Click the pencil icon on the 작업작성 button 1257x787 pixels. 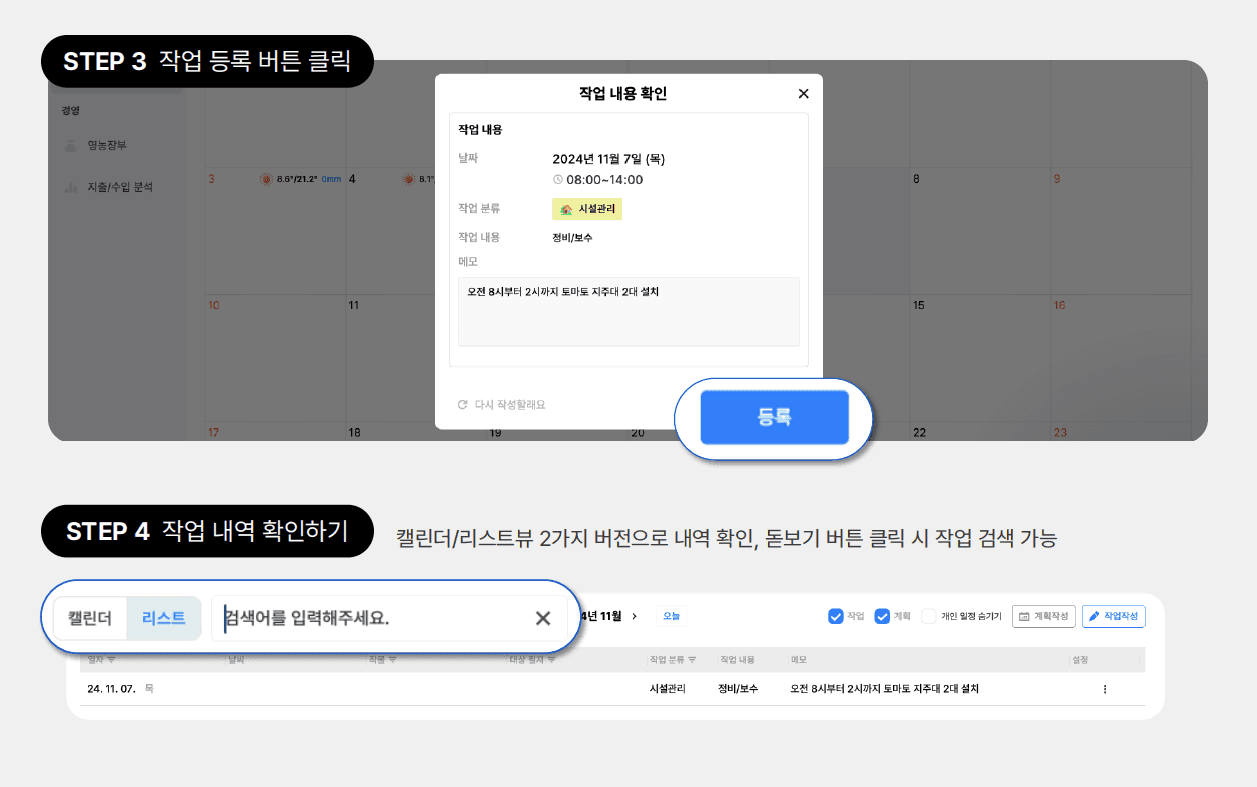1093,616
